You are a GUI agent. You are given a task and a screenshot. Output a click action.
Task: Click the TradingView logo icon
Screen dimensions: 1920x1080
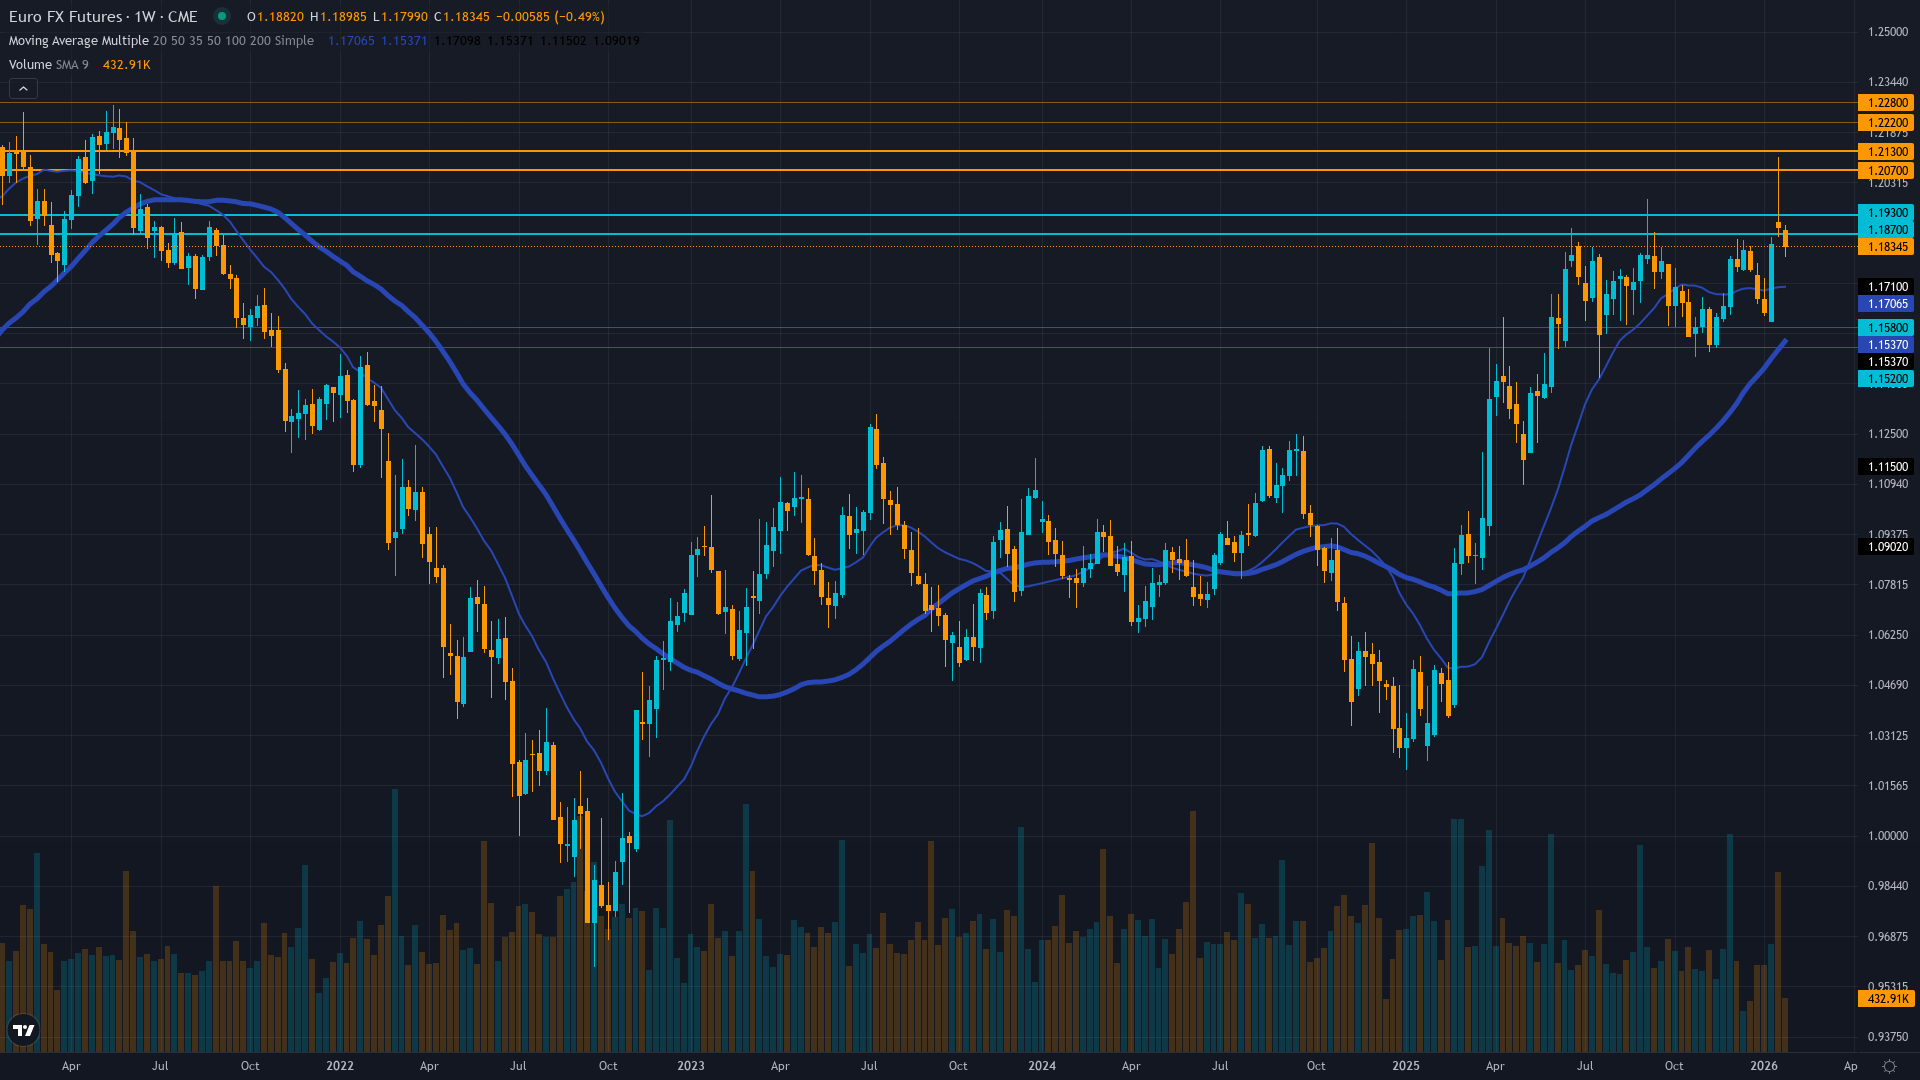coord(23,1030)
